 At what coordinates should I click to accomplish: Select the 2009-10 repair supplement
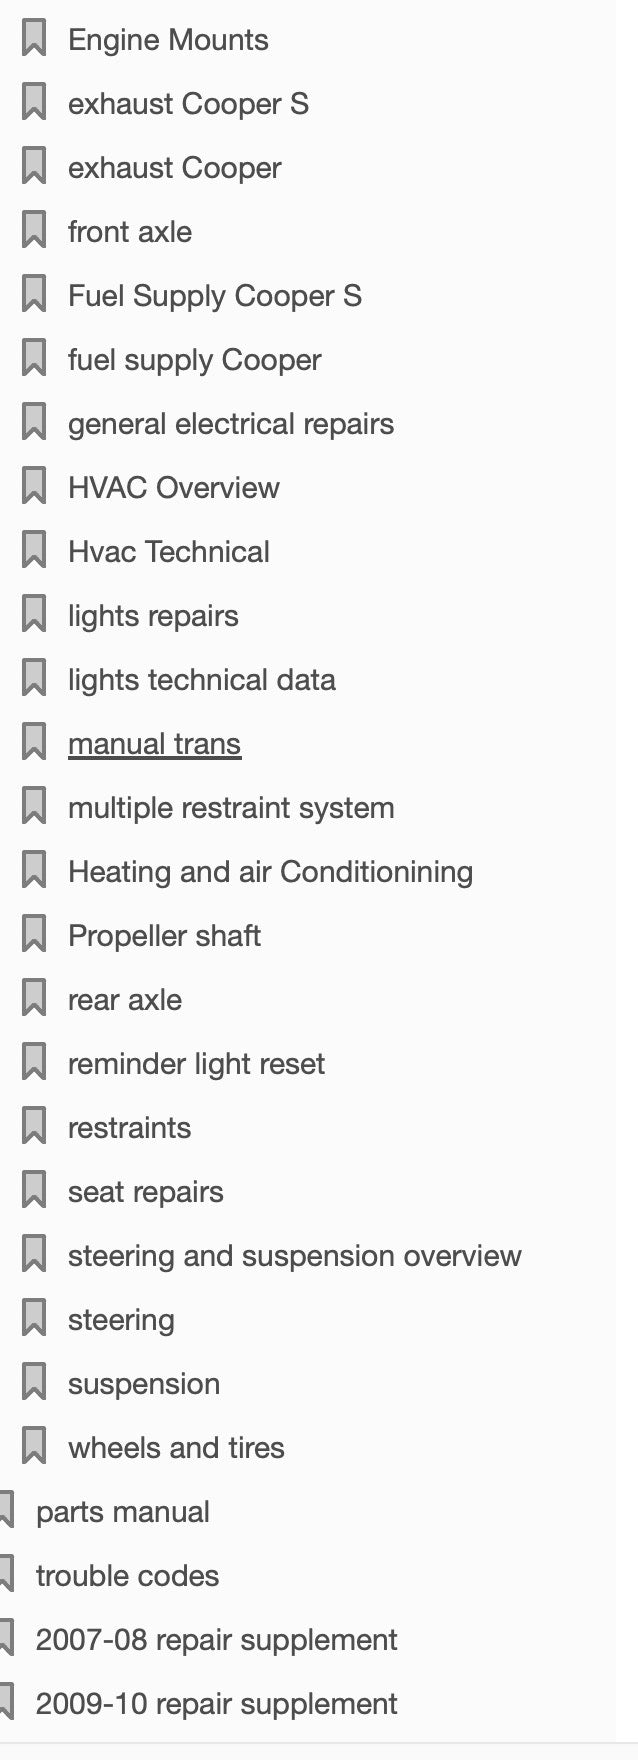tap(216, 1704)
